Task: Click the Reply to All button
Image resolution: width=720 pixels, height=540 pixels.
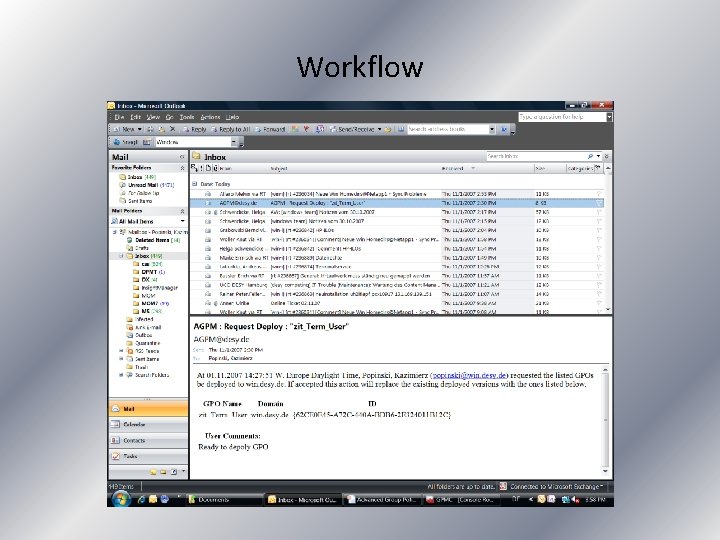Action: tap(231, 129)
